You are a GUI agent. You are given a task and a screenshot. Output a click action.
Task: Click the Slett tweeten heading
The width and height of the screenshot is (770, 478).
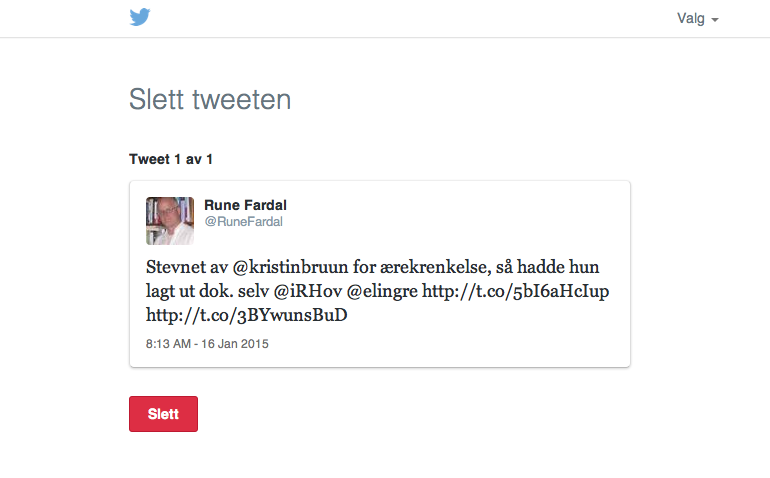coord(210,100)
